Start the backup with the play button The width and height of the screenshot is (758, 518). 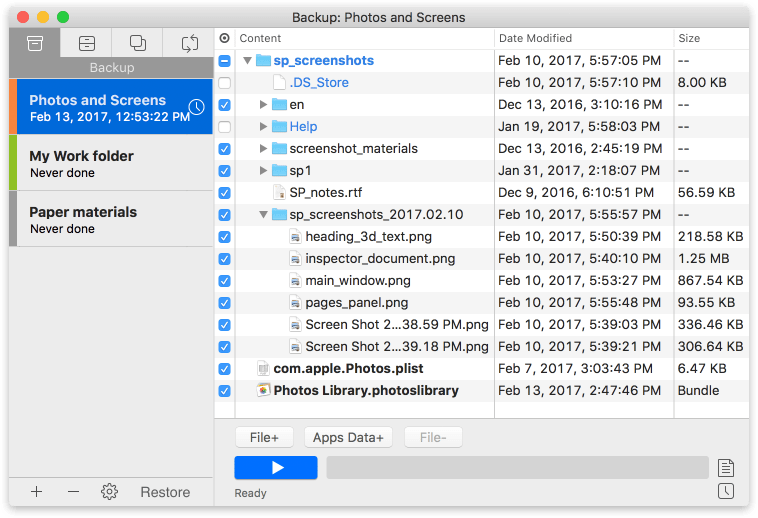(276, 468)
